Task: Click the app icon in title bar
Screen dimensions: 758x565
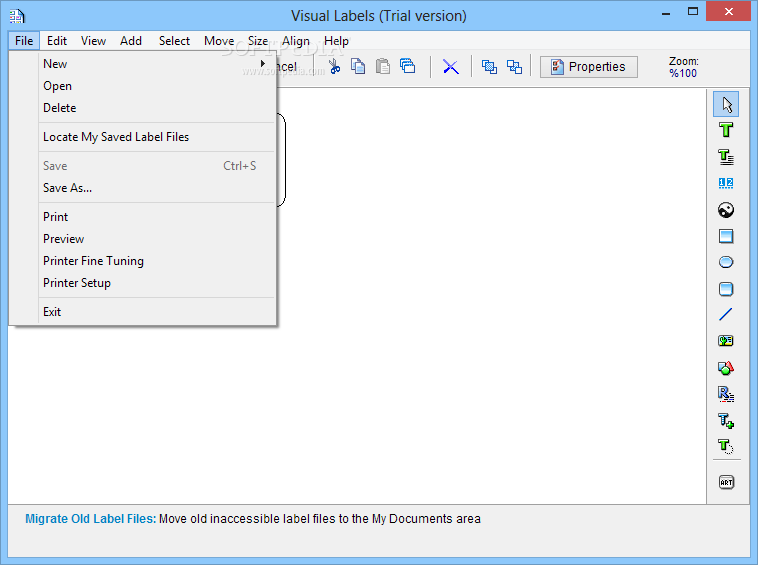Action: click(17, 16)
